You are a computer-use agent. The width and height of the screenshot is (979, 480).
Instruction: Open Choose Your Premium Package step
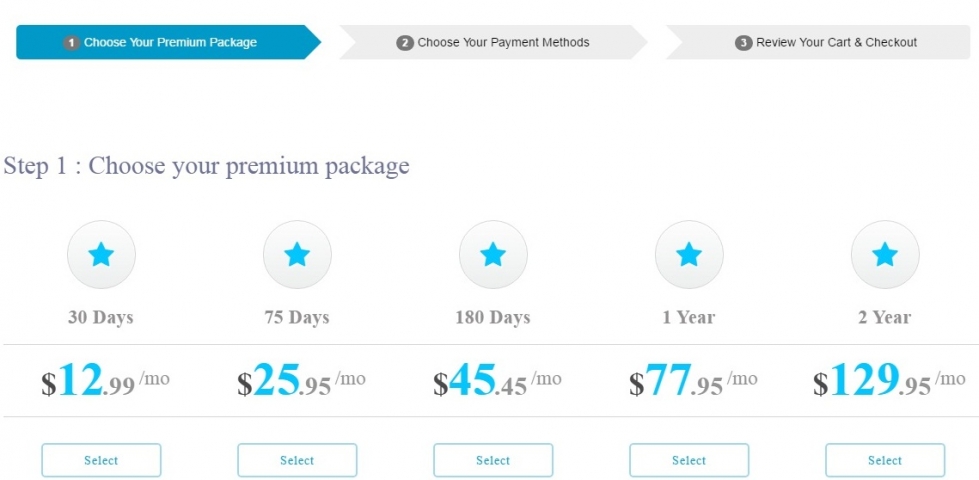pos(169,42)
